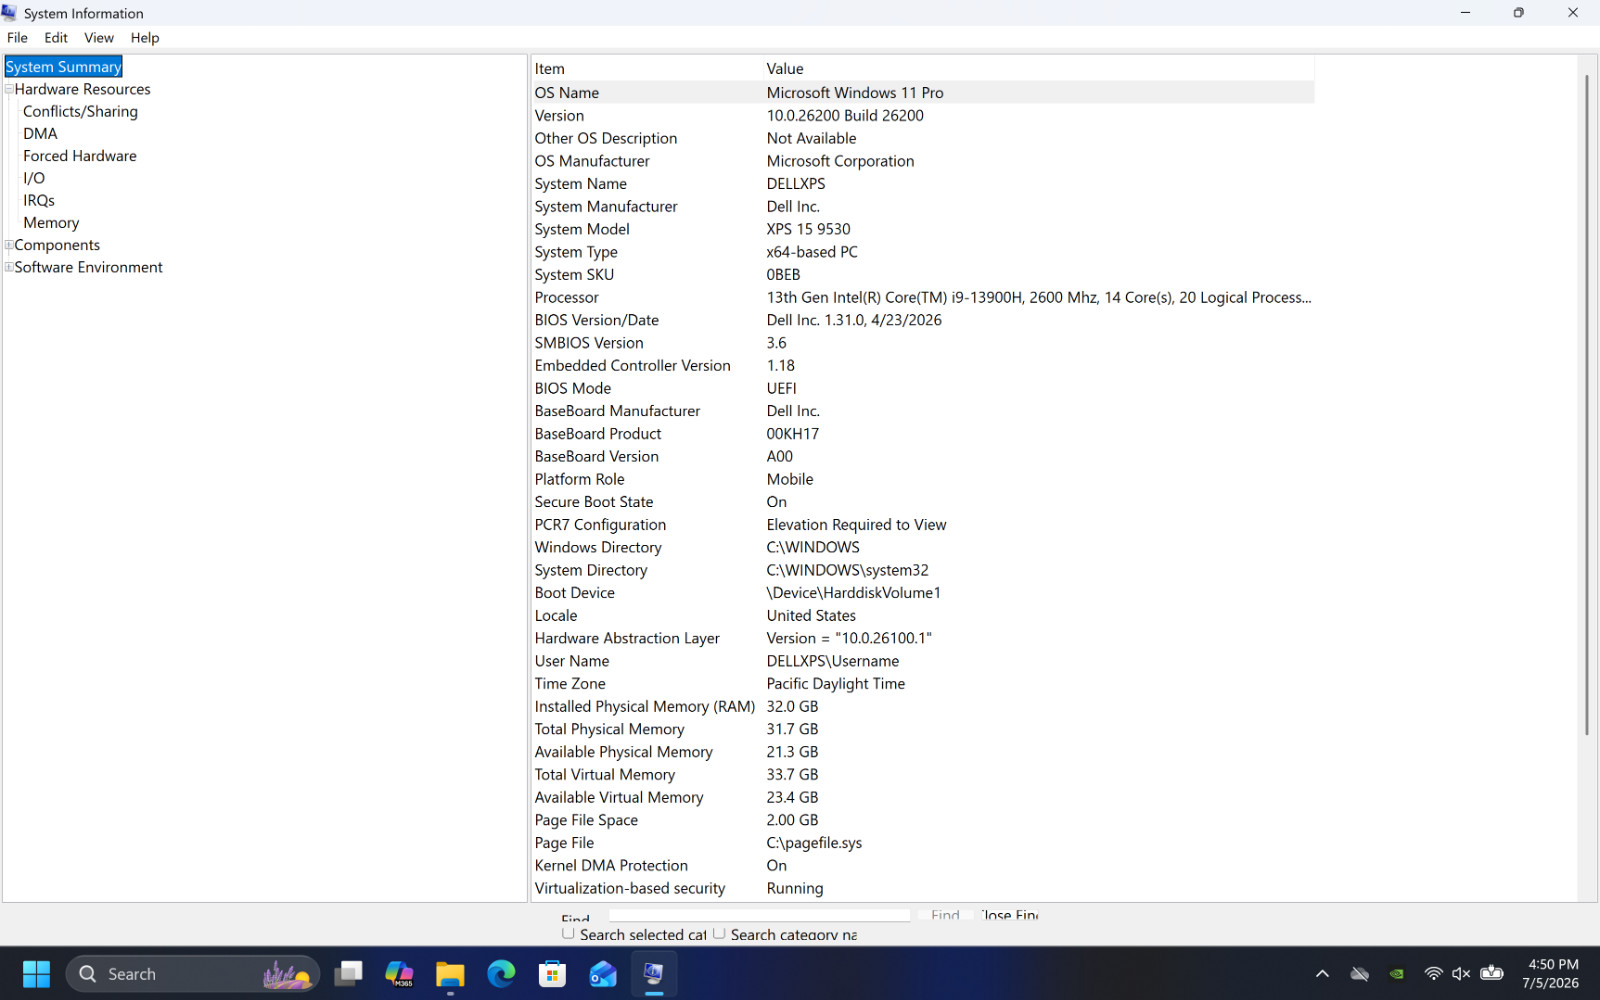Viewport: 1600px width, 1000px height.
Task: Click the System Information title bar icon
Action: point(10,13)
